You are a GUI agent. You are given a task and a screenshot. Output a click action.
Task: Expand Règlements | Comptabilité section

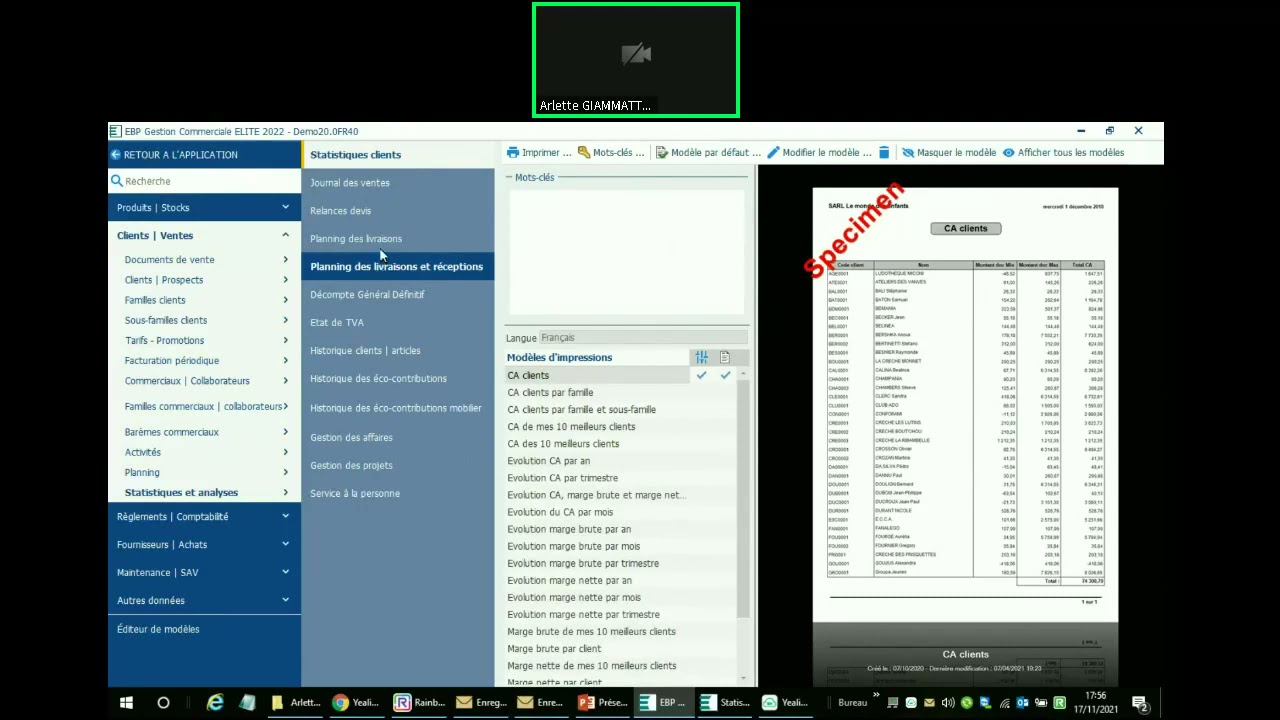pyautogui.click(x=285, y=517)
